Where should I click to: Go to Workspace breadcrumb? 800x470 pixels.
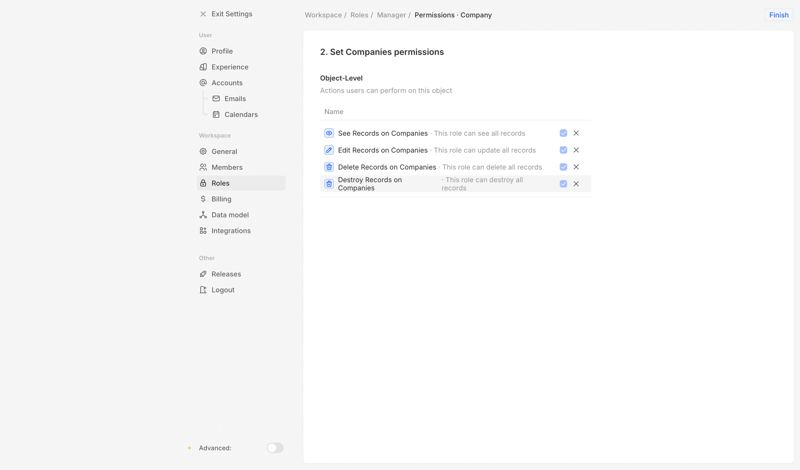pyautogui.click(x=323, y=15)
